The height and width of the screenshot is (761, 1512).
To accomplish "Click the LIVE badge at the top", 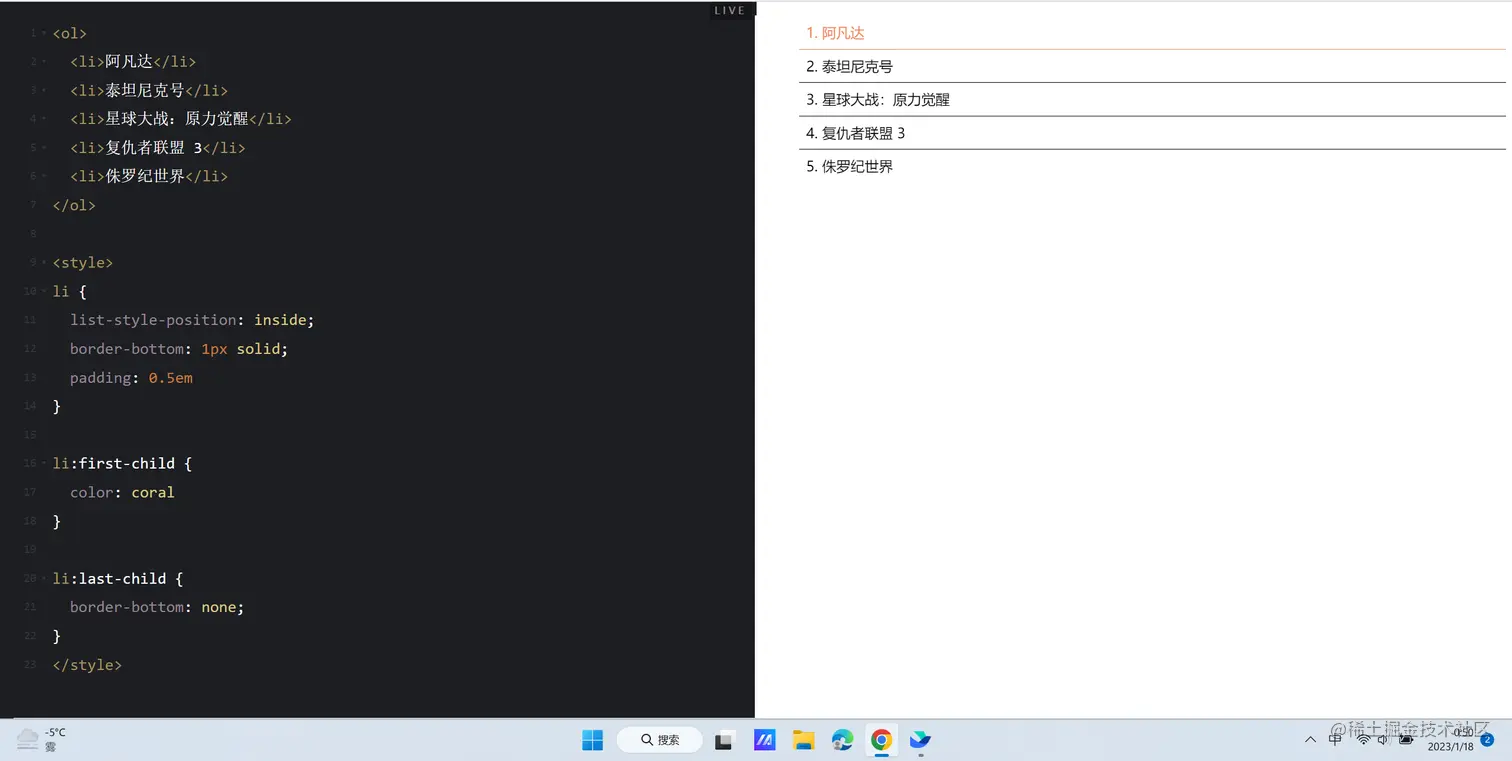I will pyautogui.click(x=729, y=10).
